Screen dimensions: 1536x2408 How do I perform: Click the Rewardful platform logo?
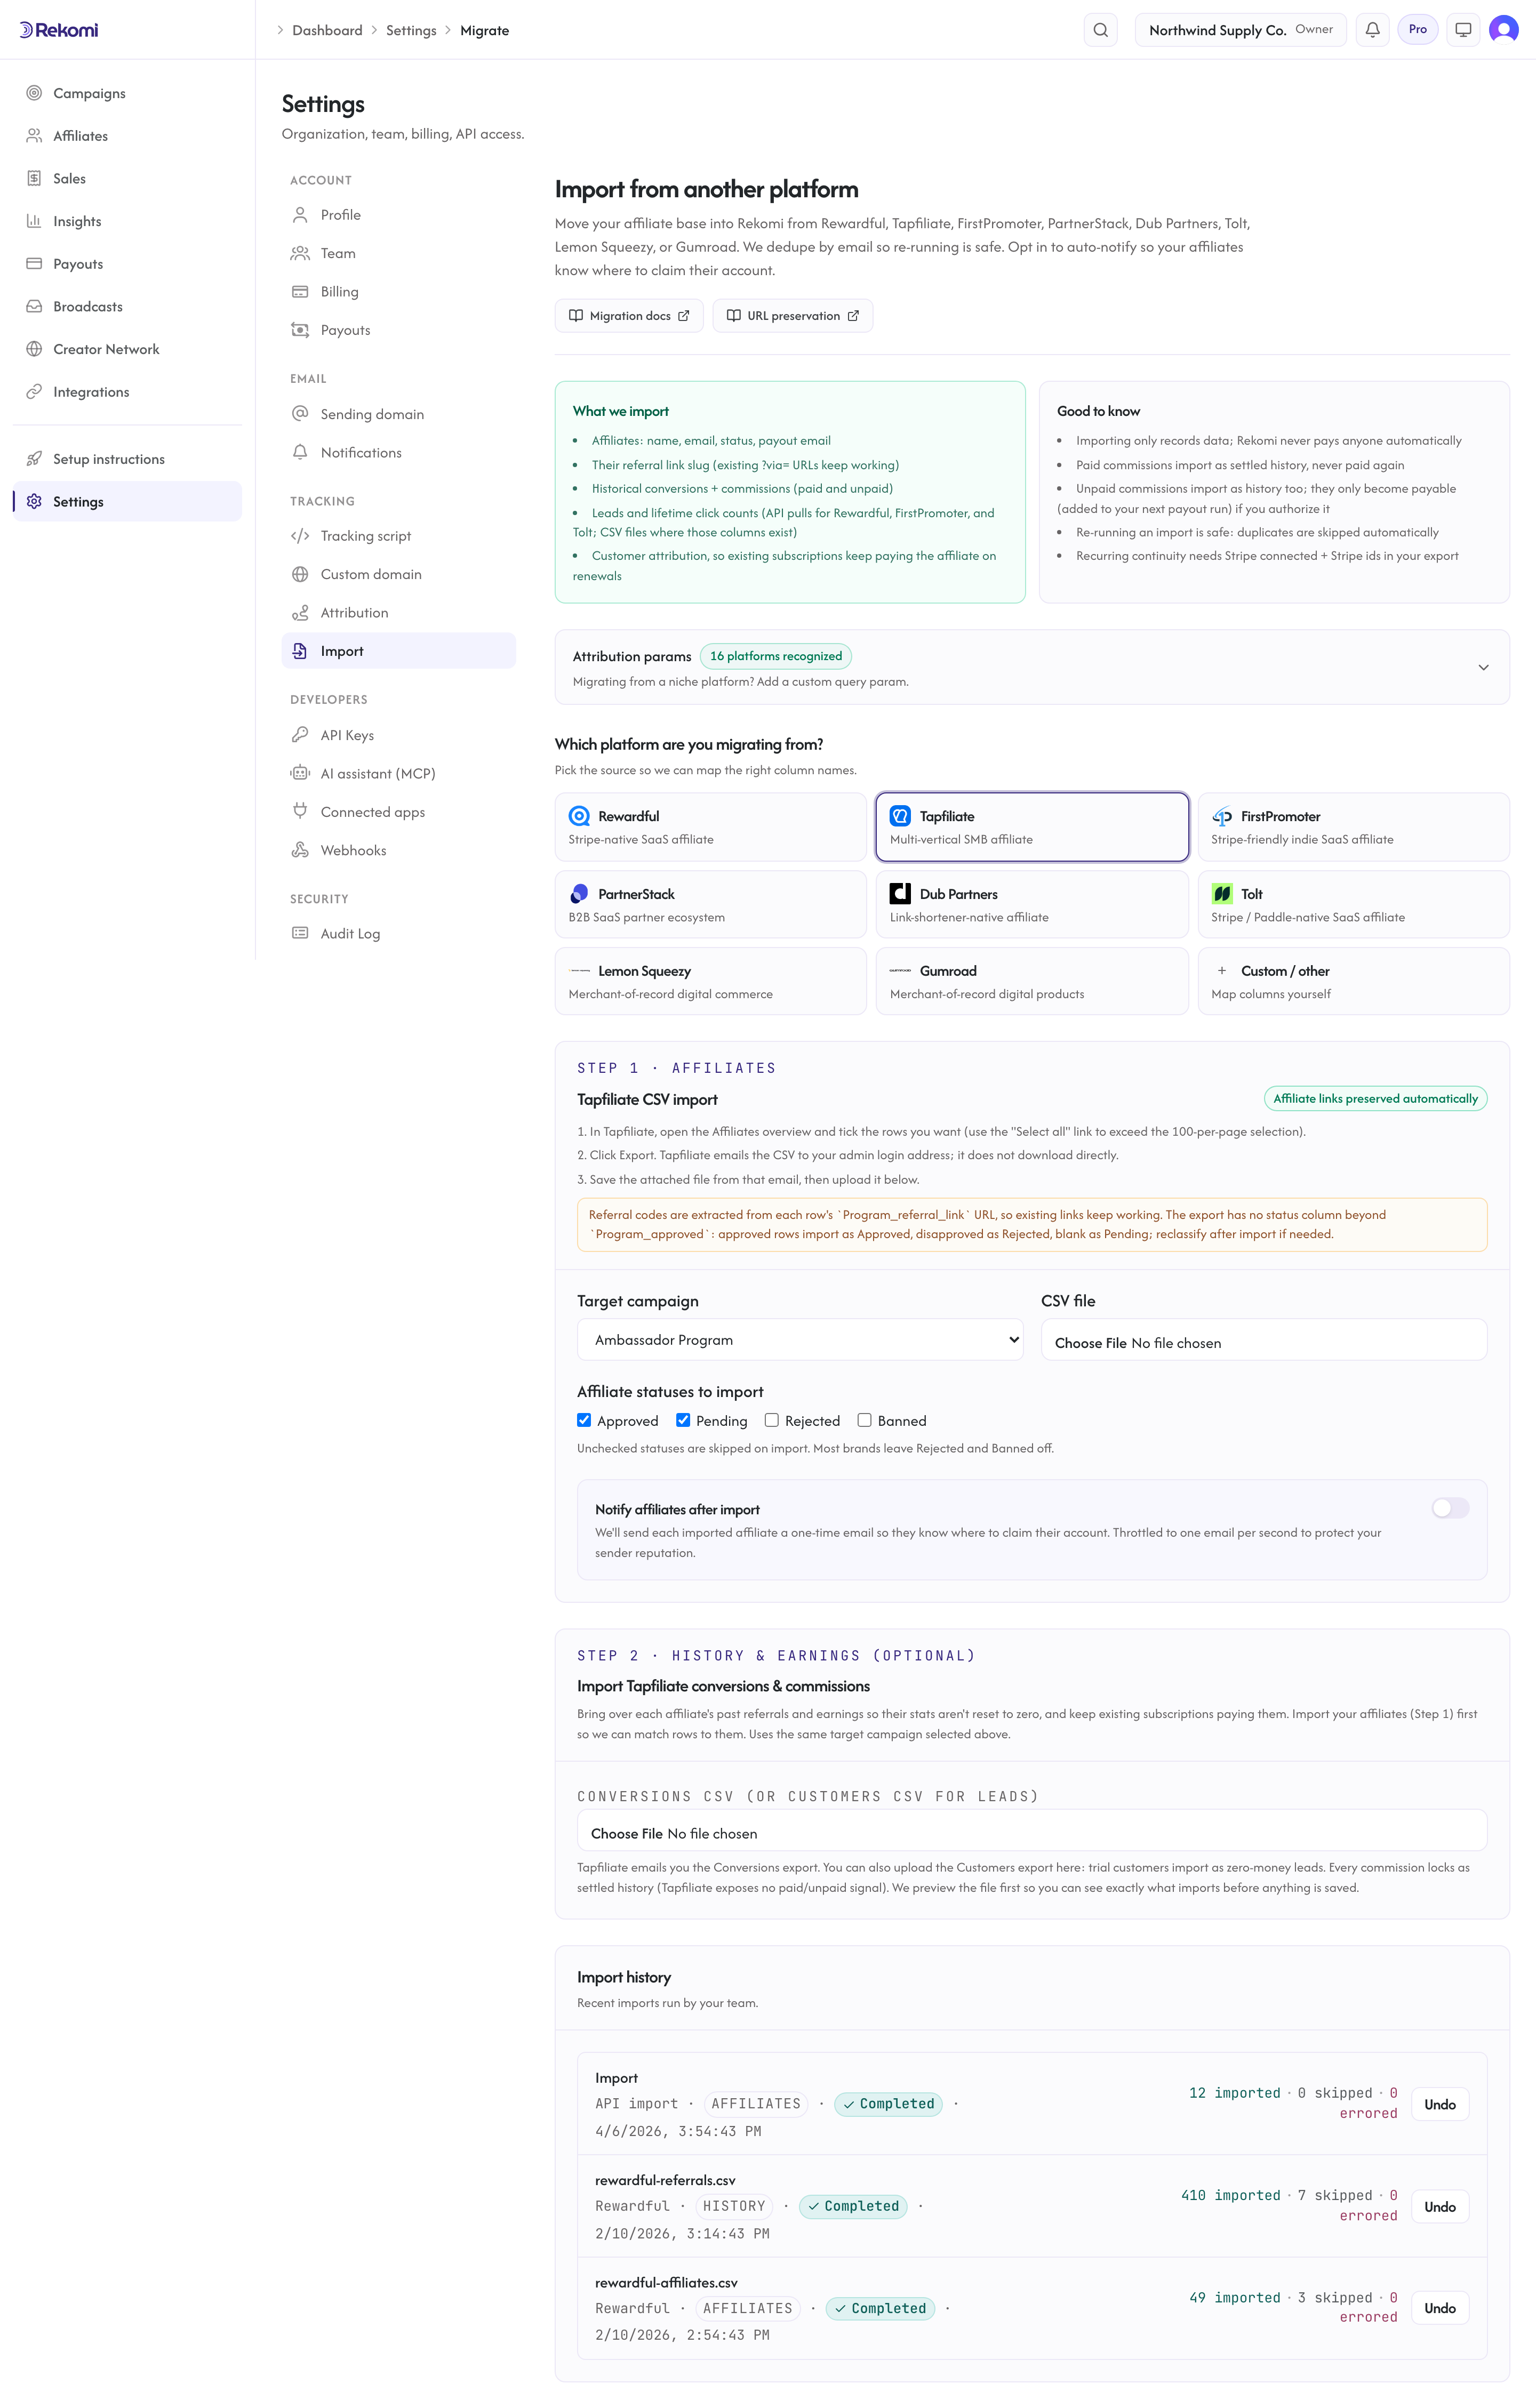coord(579,816)
